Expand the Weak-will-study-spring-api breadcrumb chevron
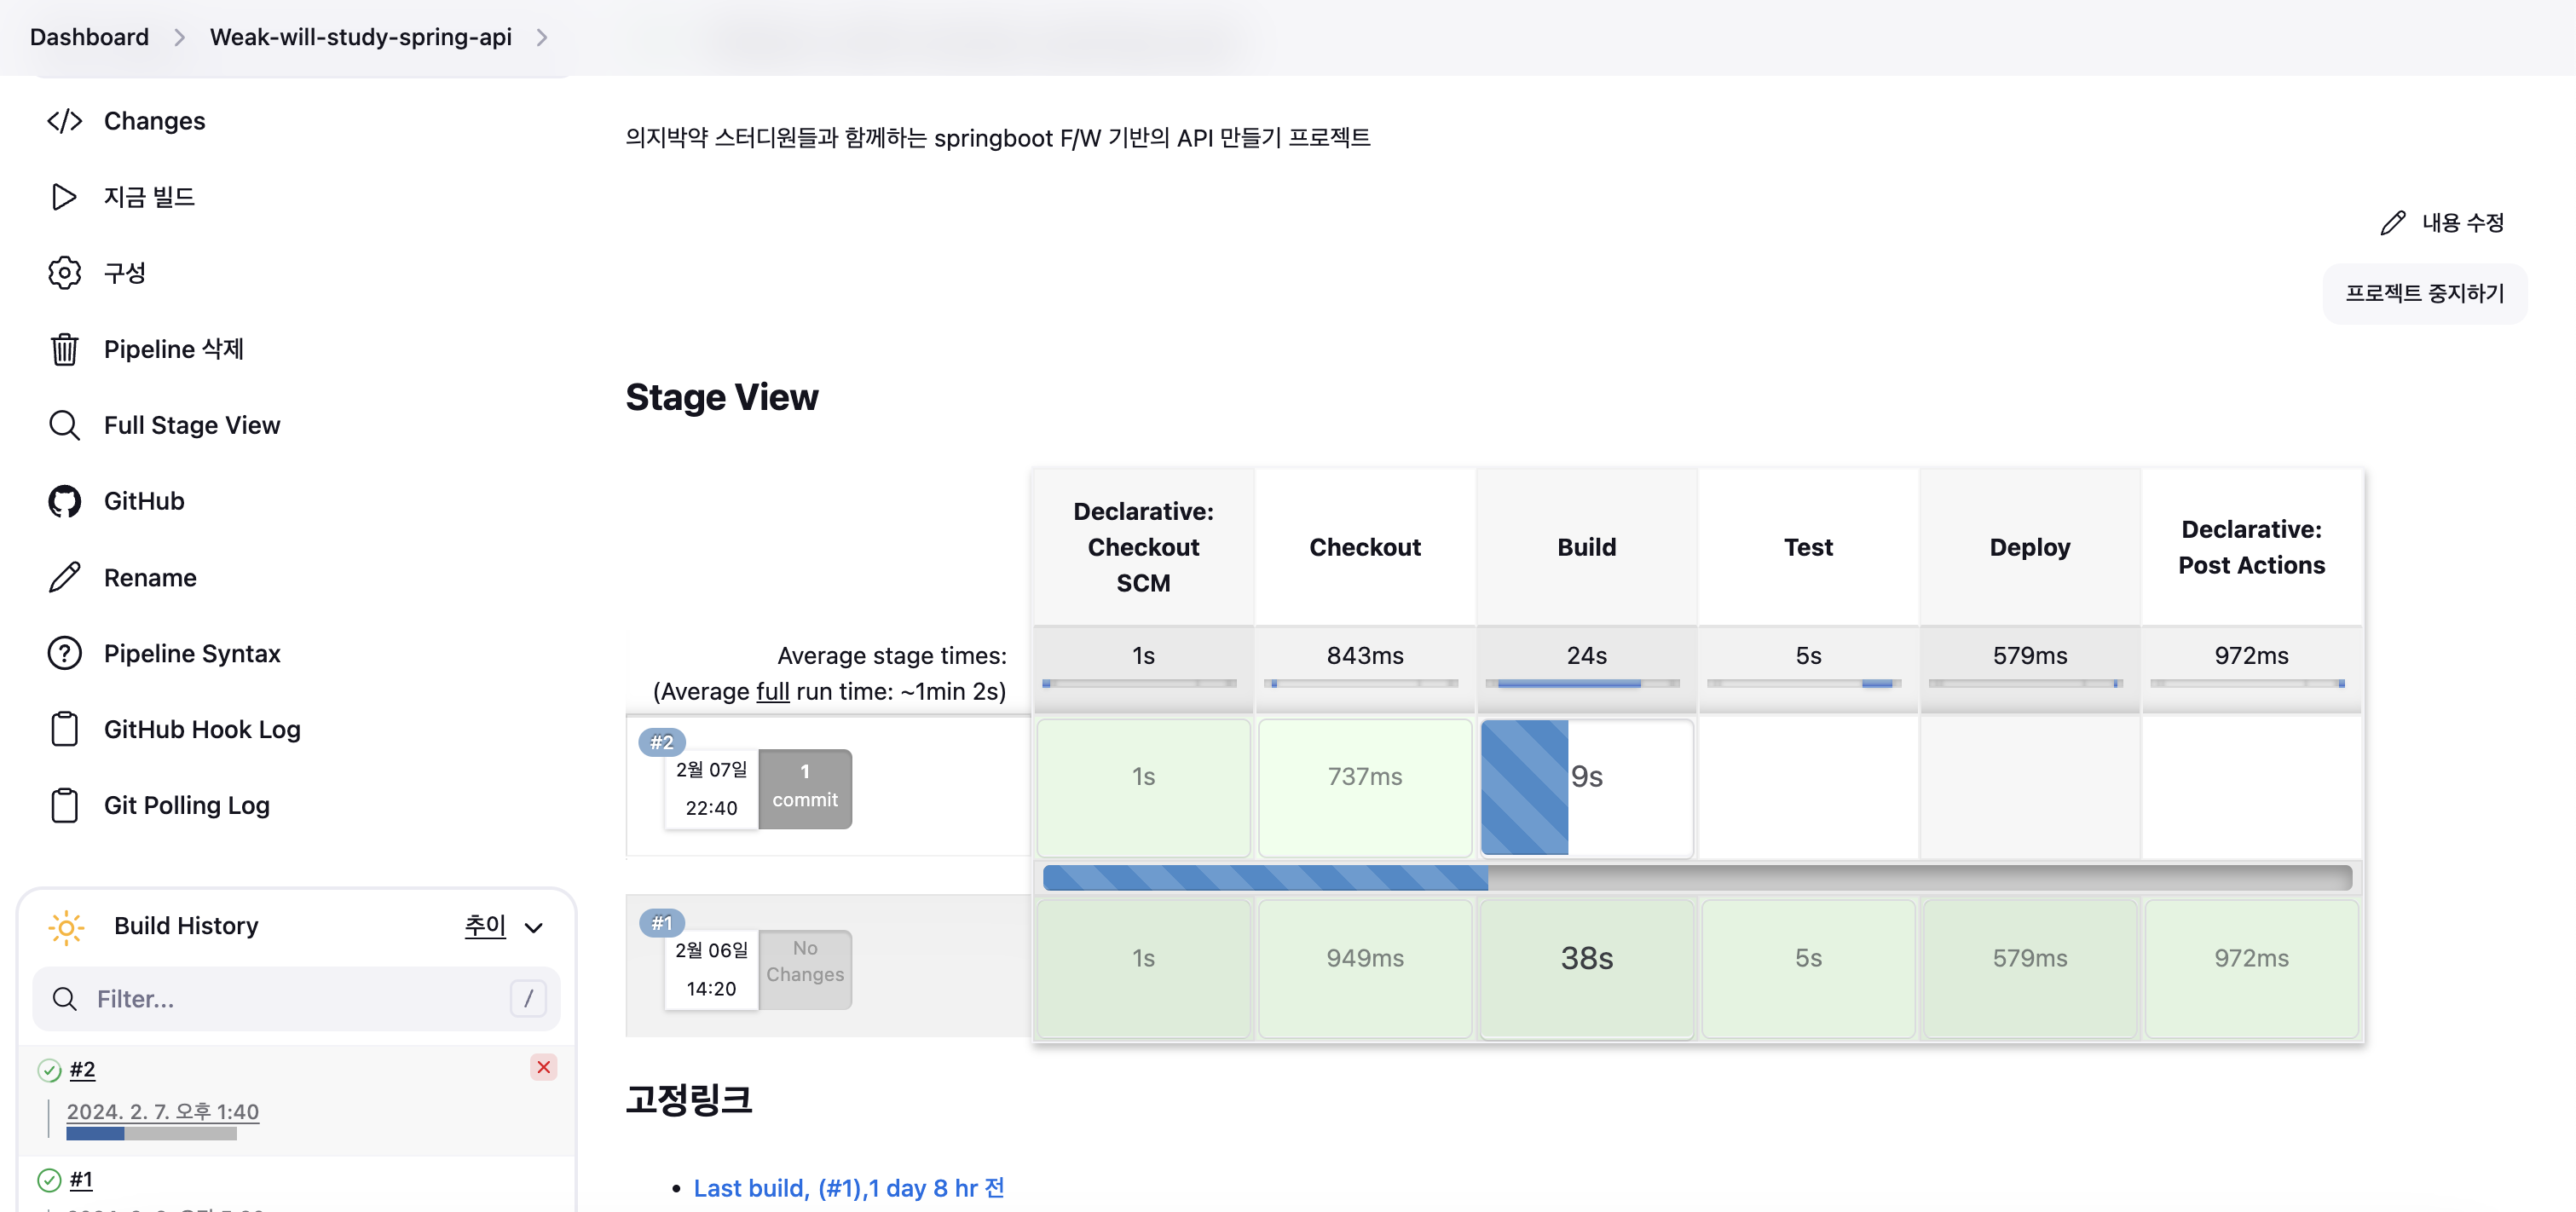The height and width of the screenshot is (1212, 2576). [542, 37]
